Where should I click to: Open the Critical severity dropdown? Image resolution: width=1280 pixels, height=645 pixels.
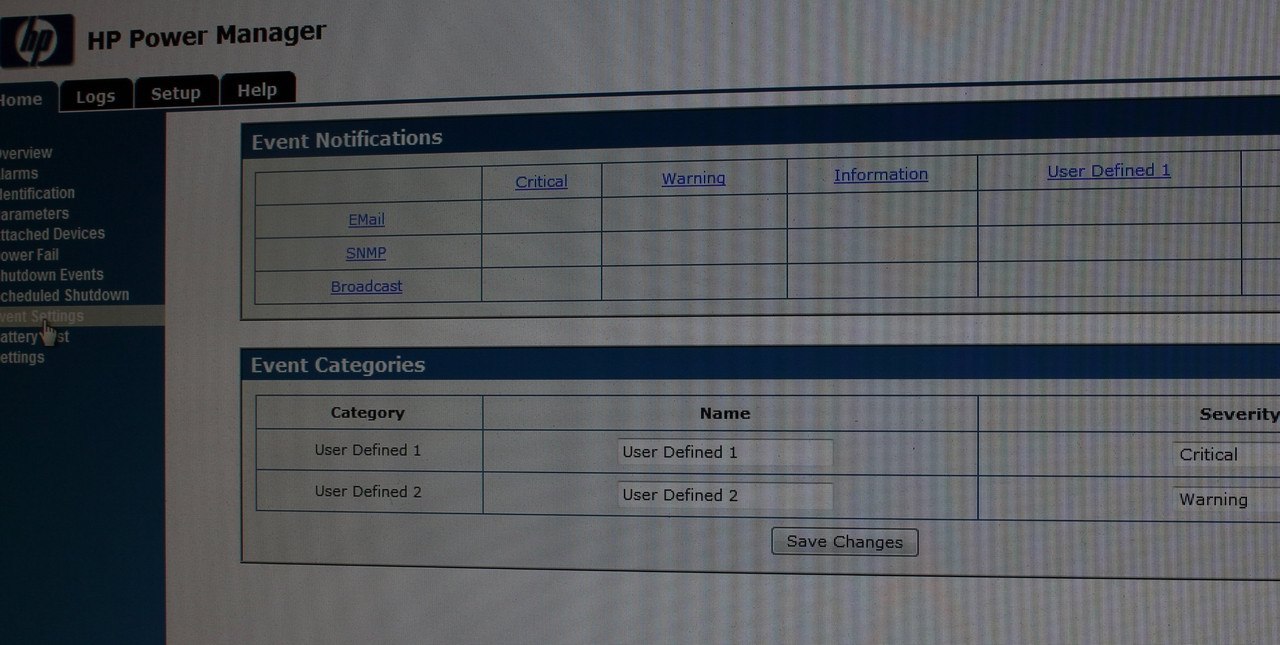coord(1226,455)
